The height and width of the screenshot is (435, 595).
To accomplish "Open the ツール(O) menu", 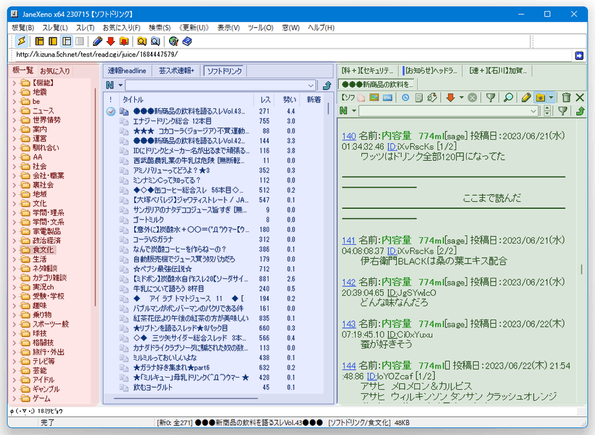I will point(261,28).
